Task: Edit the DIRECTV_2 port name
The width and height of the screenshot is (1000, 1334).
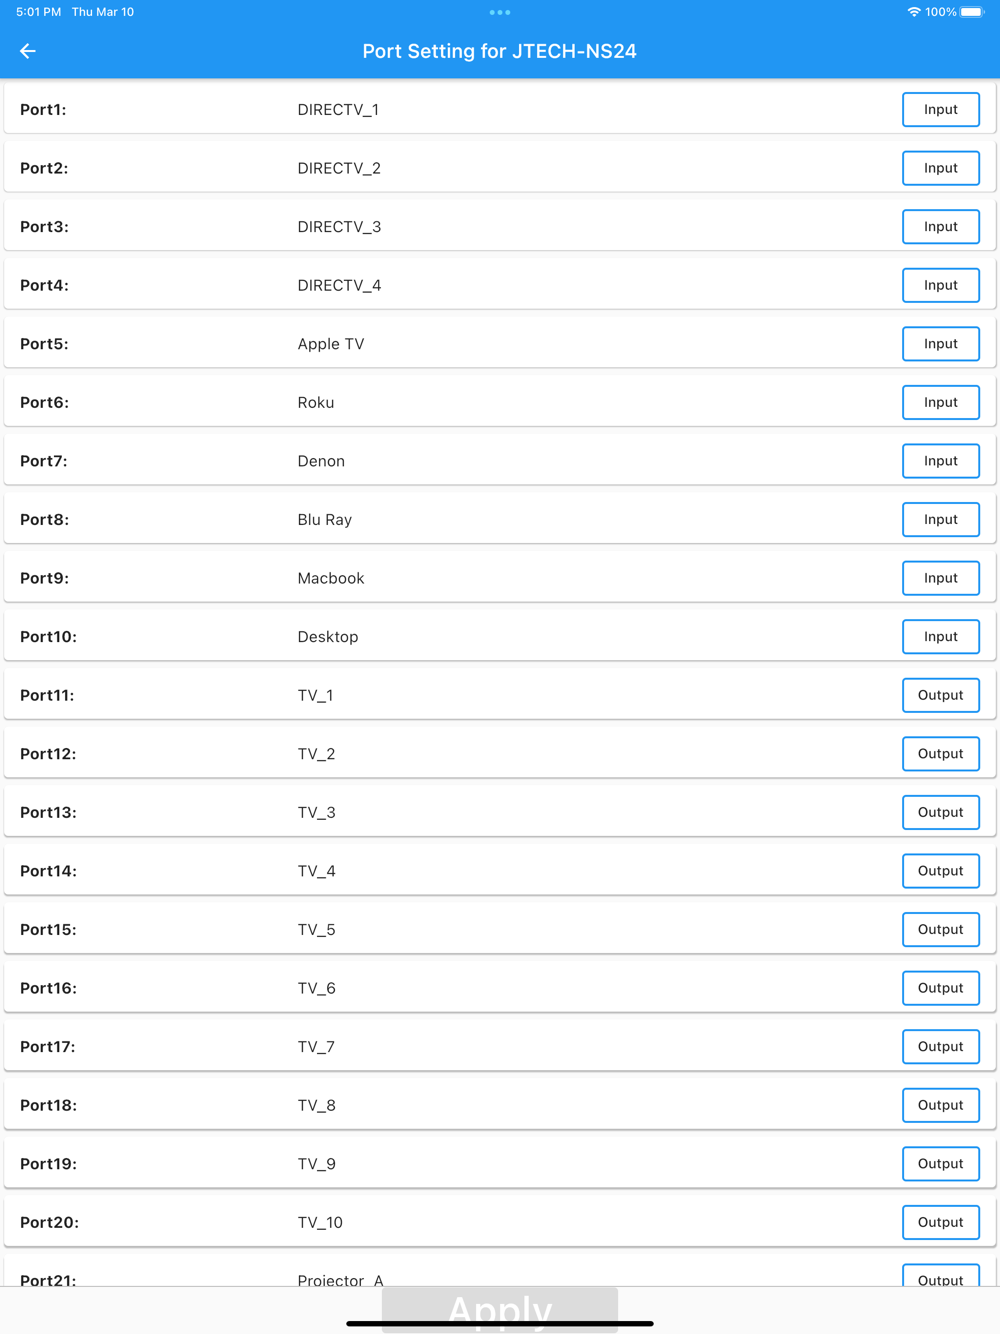Action: [x=339, y=168]
